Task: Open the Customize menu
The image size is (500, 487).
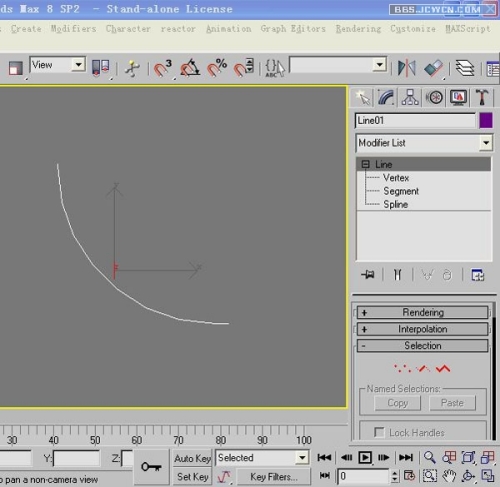Action: click(x=413, y=29)
